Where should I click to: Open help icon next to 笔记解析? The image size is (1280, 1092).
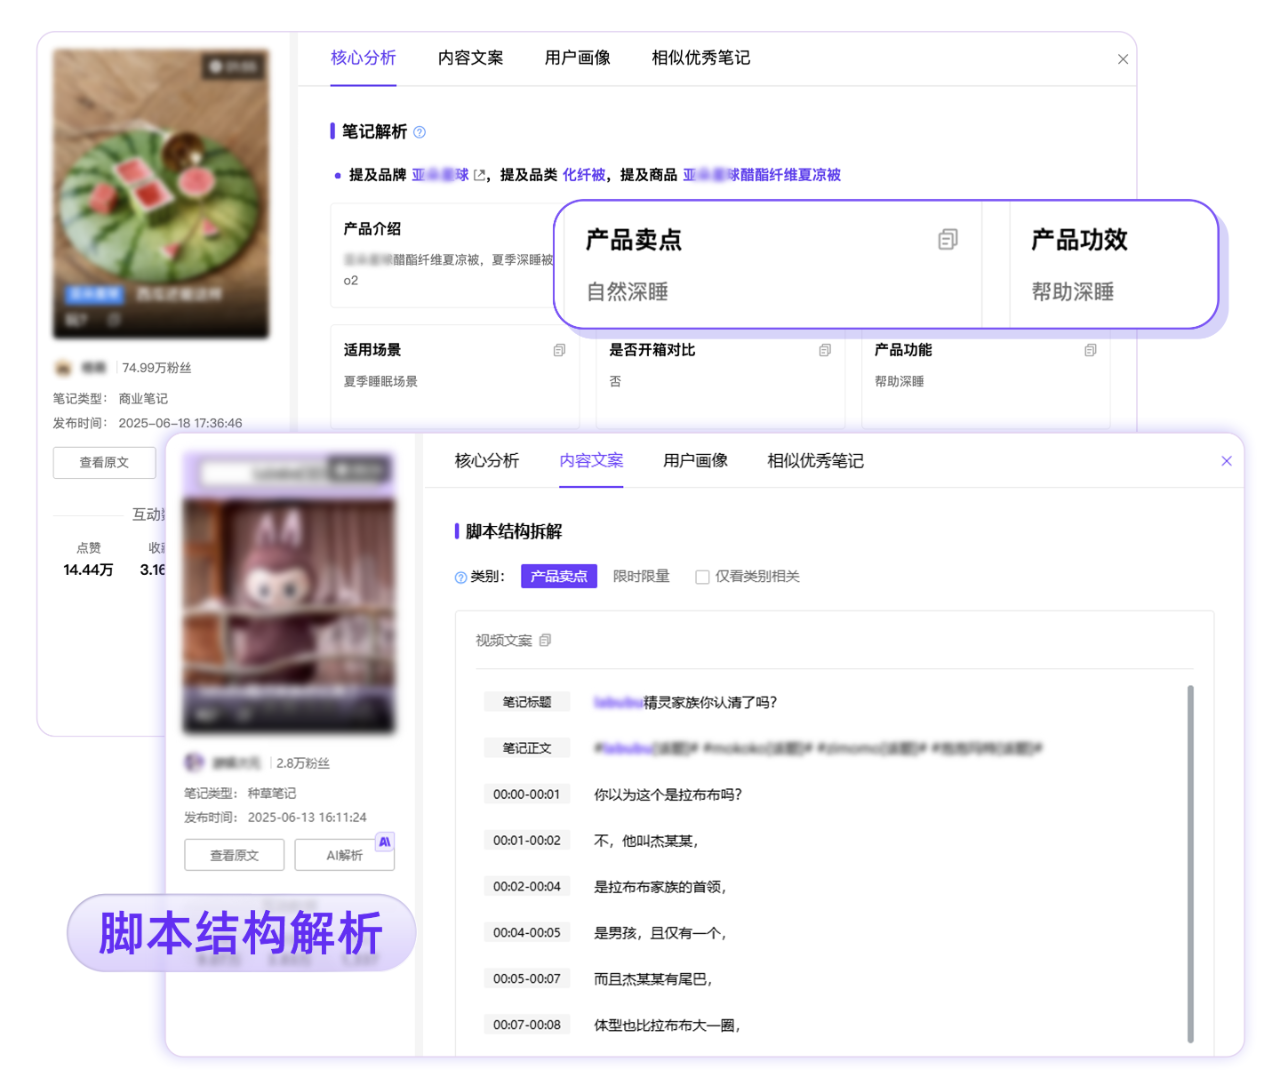click(420, 132)
